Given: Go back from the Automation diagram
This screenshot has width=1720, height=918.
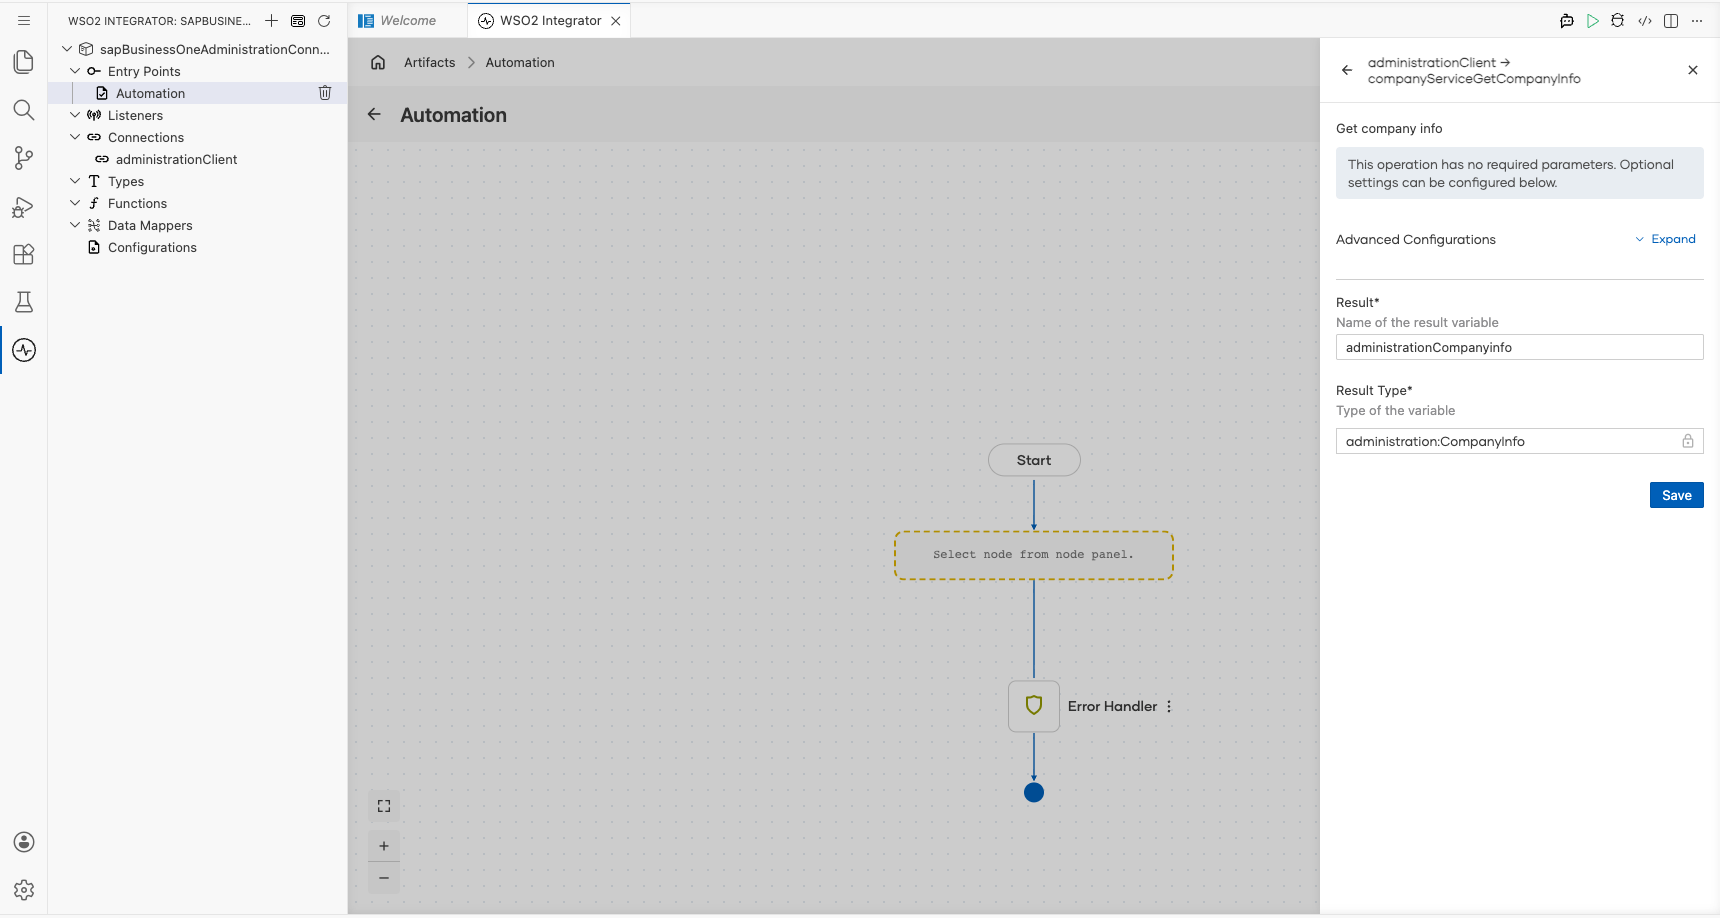Looking at the screenshot, I should (x=374, y=114).
